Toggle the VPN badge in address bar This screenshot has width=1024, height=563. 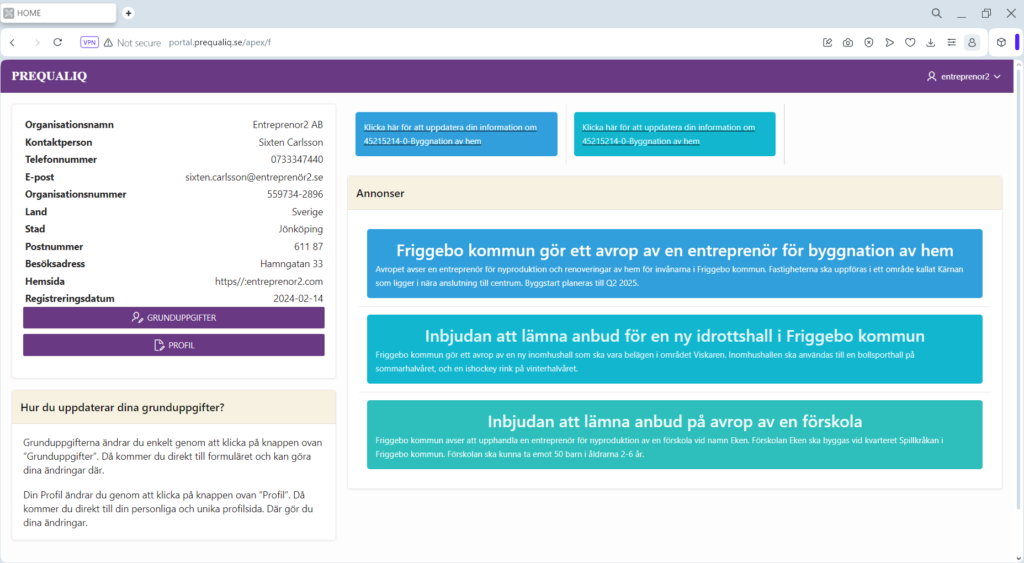tap(89, 43)
